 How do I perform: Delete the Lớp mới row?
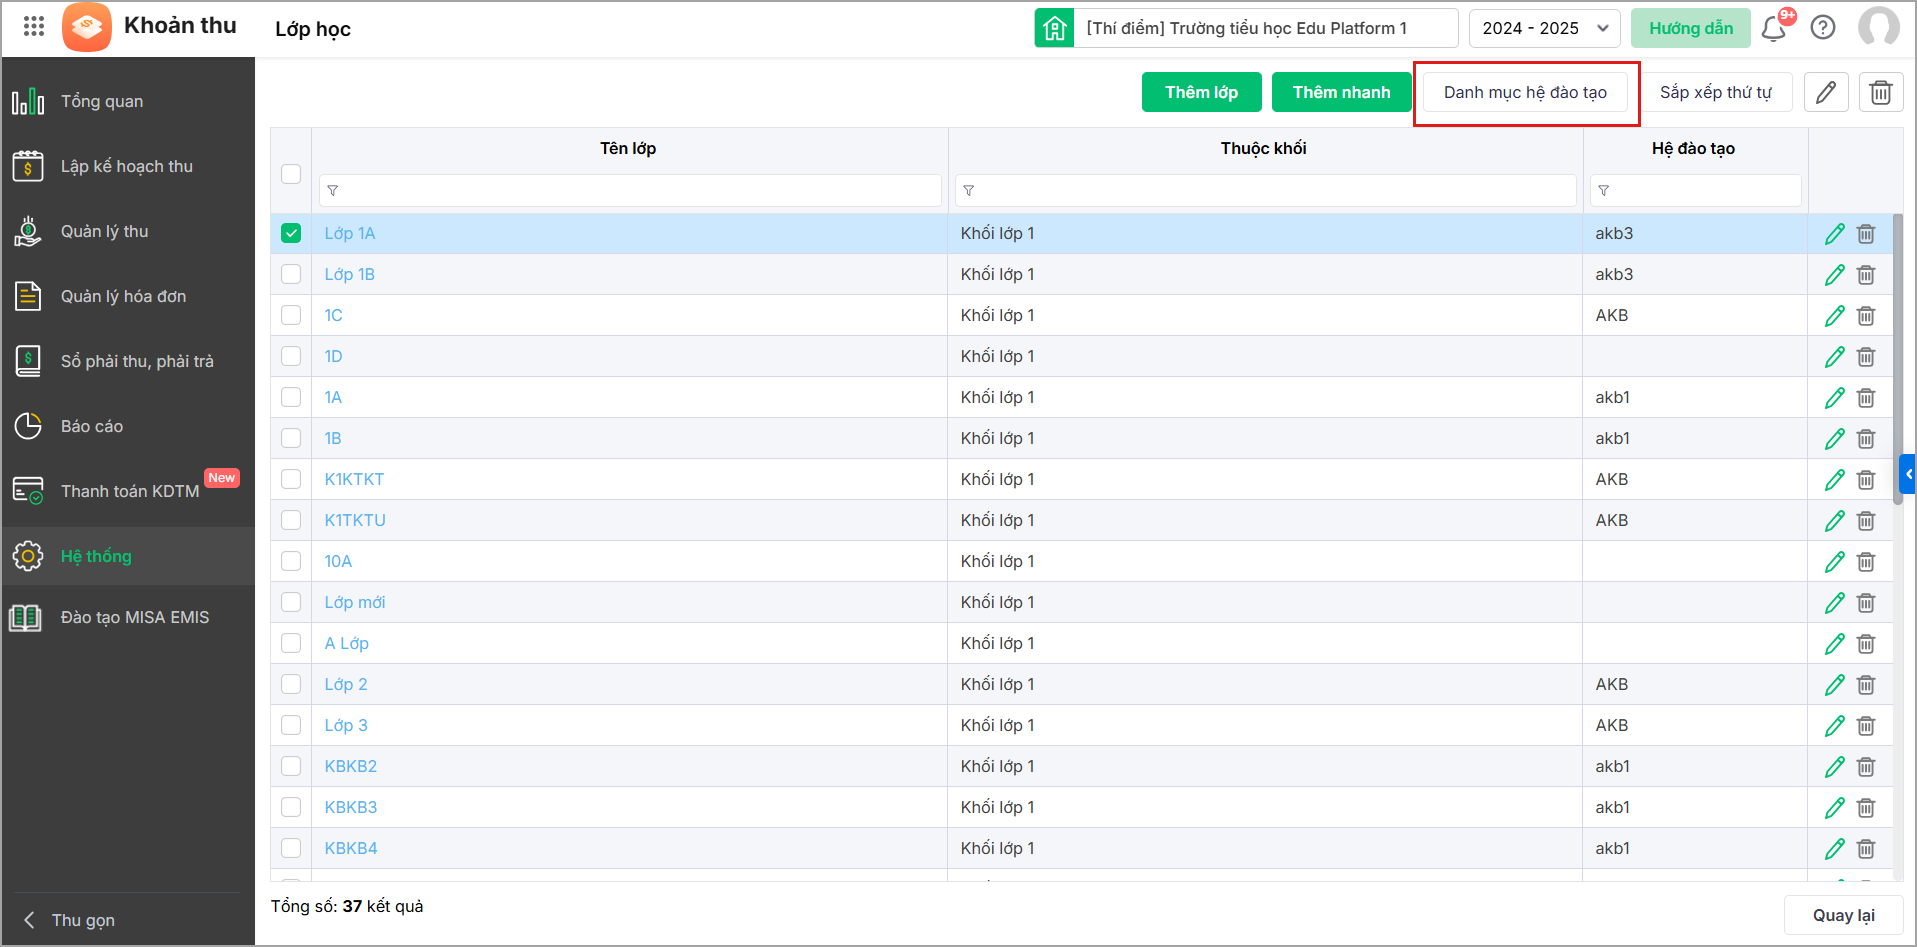1866,603
